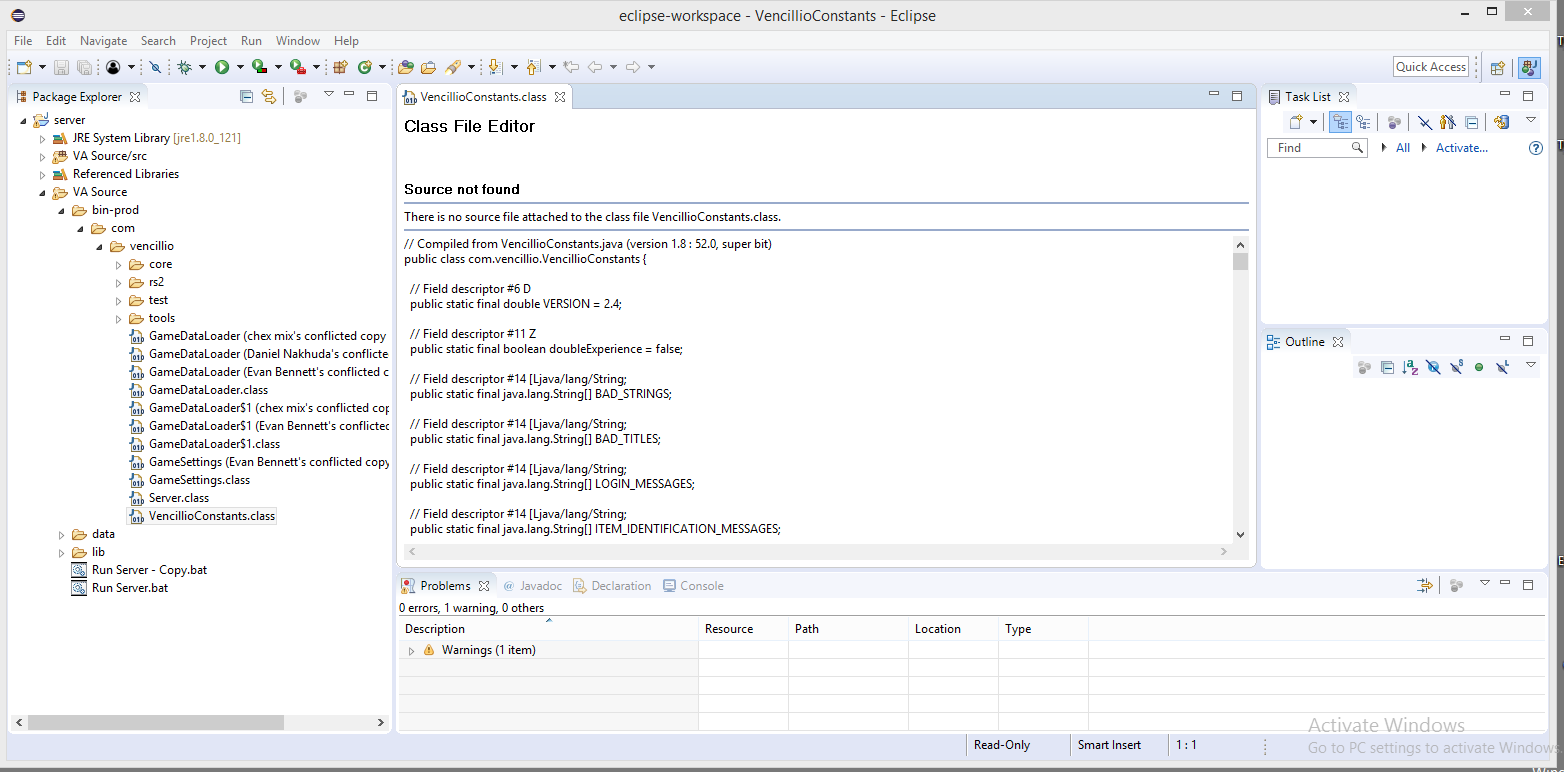Click the External Tools run icon
The height and width of the screenshot is (772, 1564).
tap(297, 67)
